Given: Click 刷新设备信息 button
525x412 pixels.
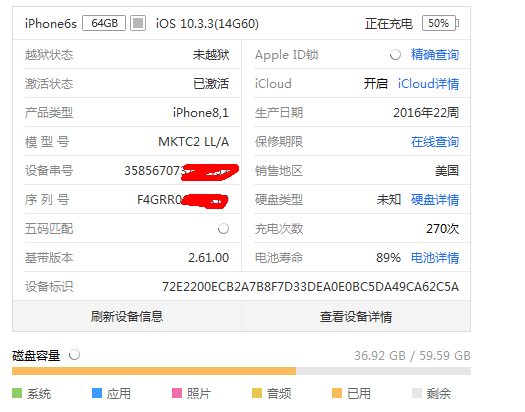Looking at the screenshot, I should (127, 316).
